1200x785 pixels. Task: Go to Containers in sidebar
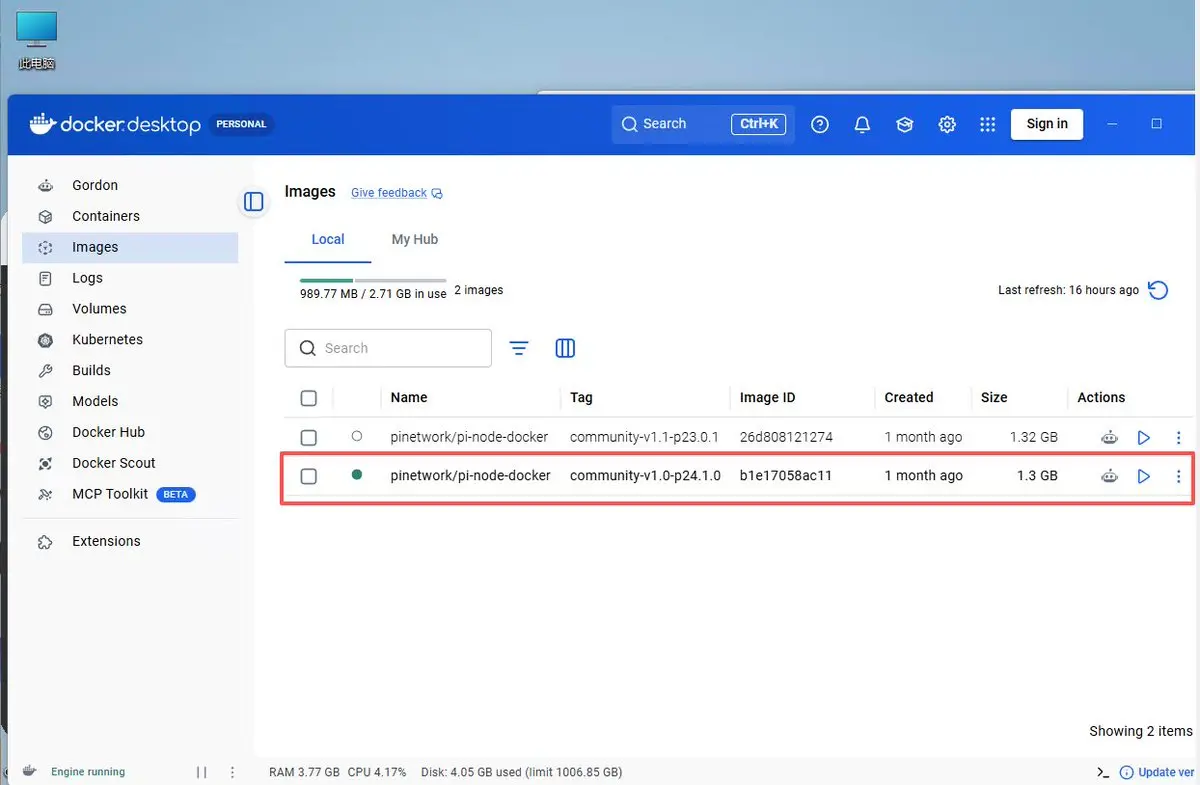pos(130,216)
